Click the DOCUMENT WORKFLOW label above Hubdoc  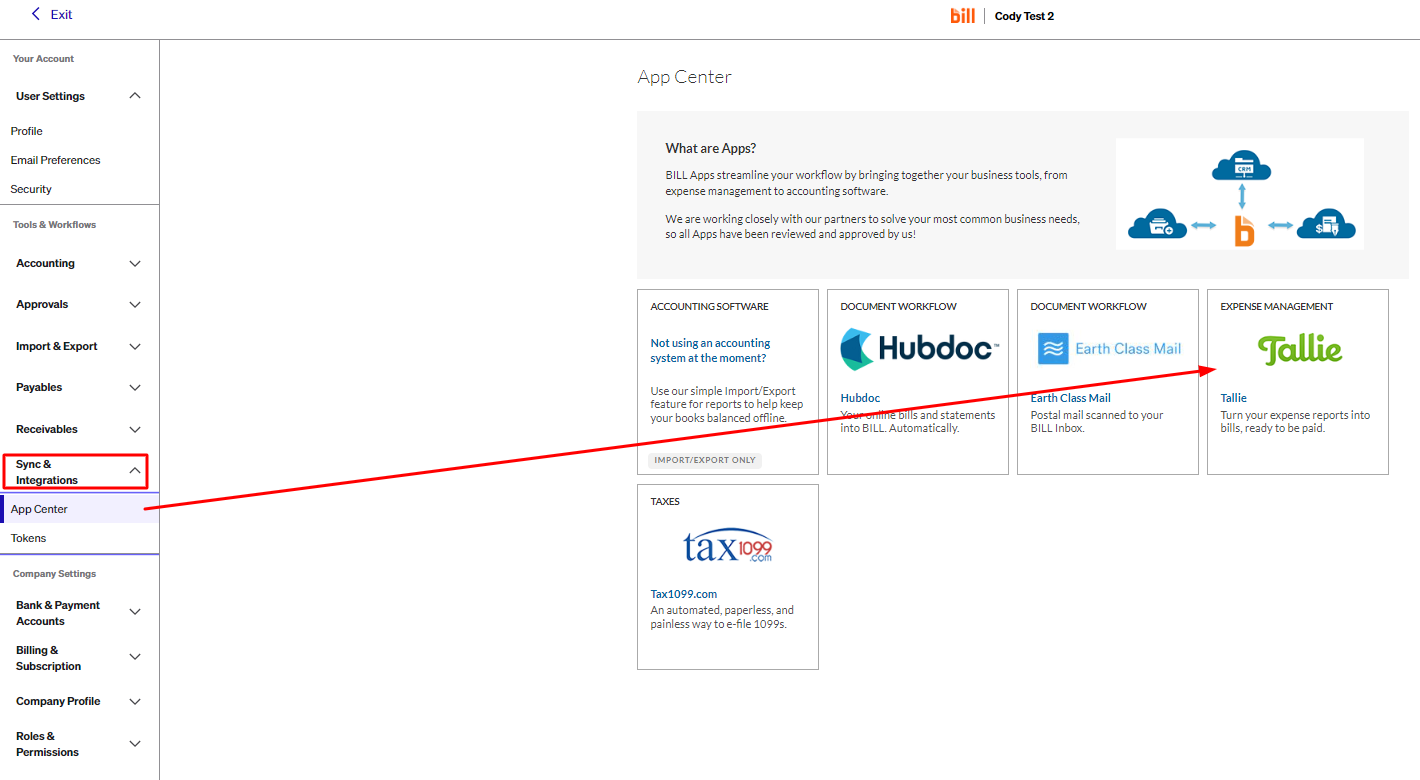click(899, 307)
